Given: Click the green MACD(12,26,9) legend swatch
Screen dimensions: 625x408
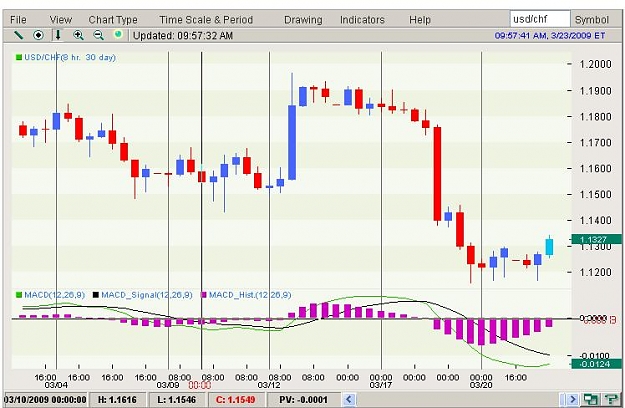Looking at the screenshot, I should click(19, 295).
